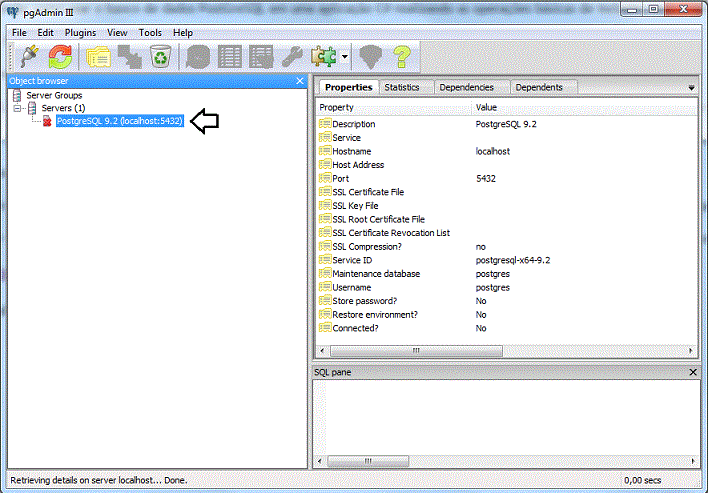
Task: Open the tab list dropdown arrow
Action: (691, 88)
